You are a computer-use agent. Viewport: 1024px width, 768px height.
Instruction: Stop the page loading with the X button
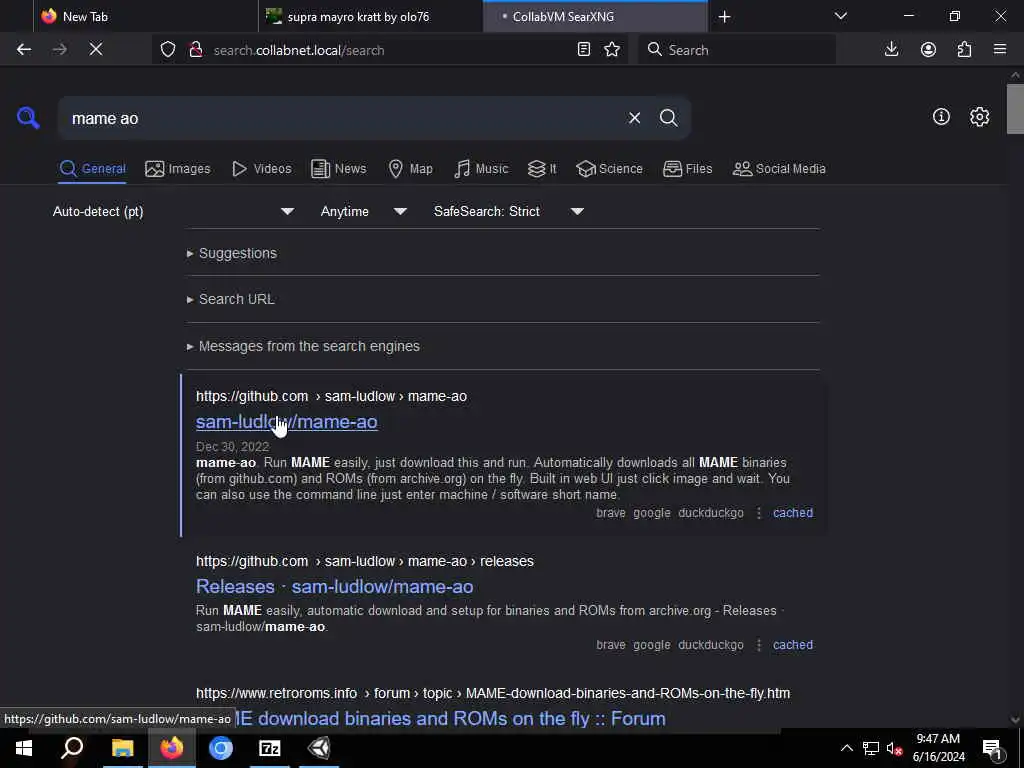pyautogui.click(x=96, y=50)
